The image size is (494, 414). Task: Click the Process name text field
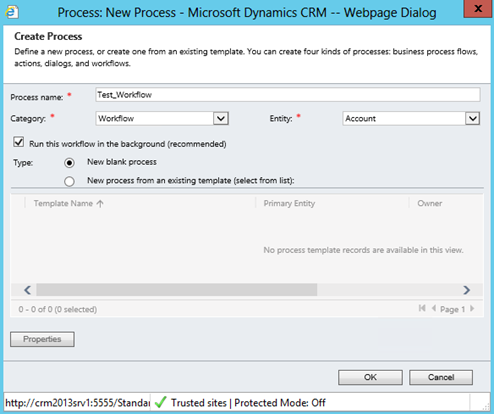[x=288, y=95]
